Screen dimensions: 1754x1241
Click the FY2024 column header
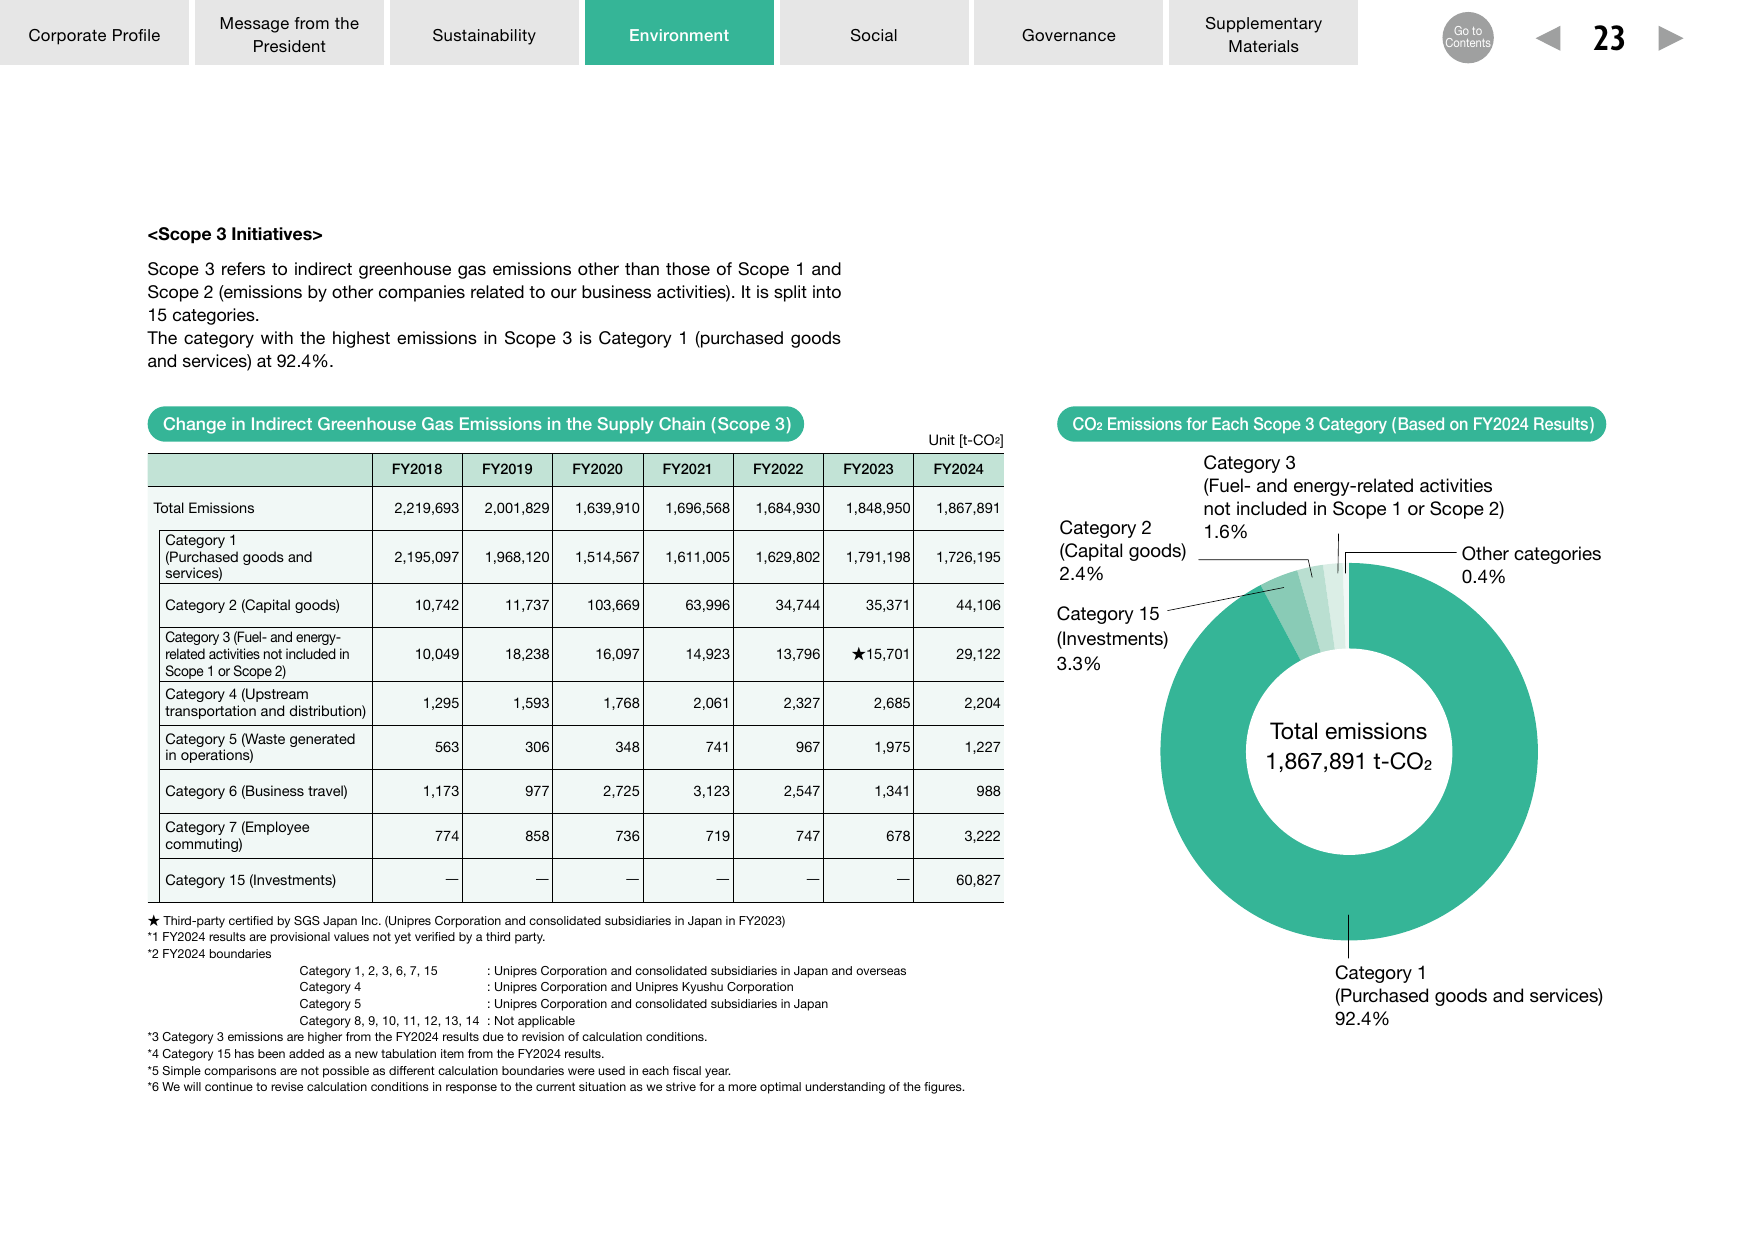(x=958, y=469)
